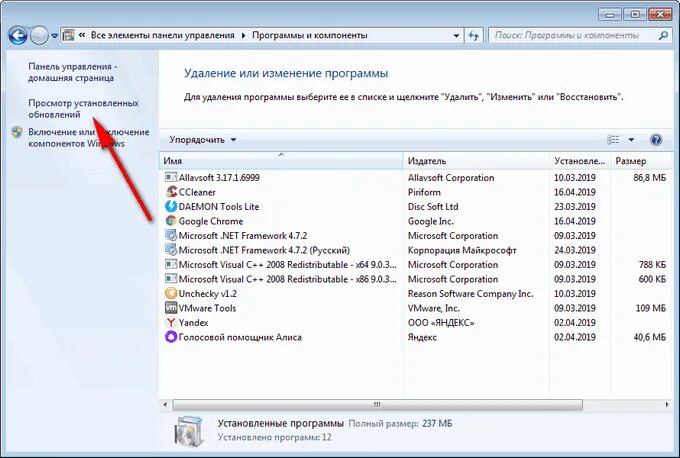Sort by the Размер column header
Image resolution: width=680 pixels, height=458 pixels.
tap(641, 161)
